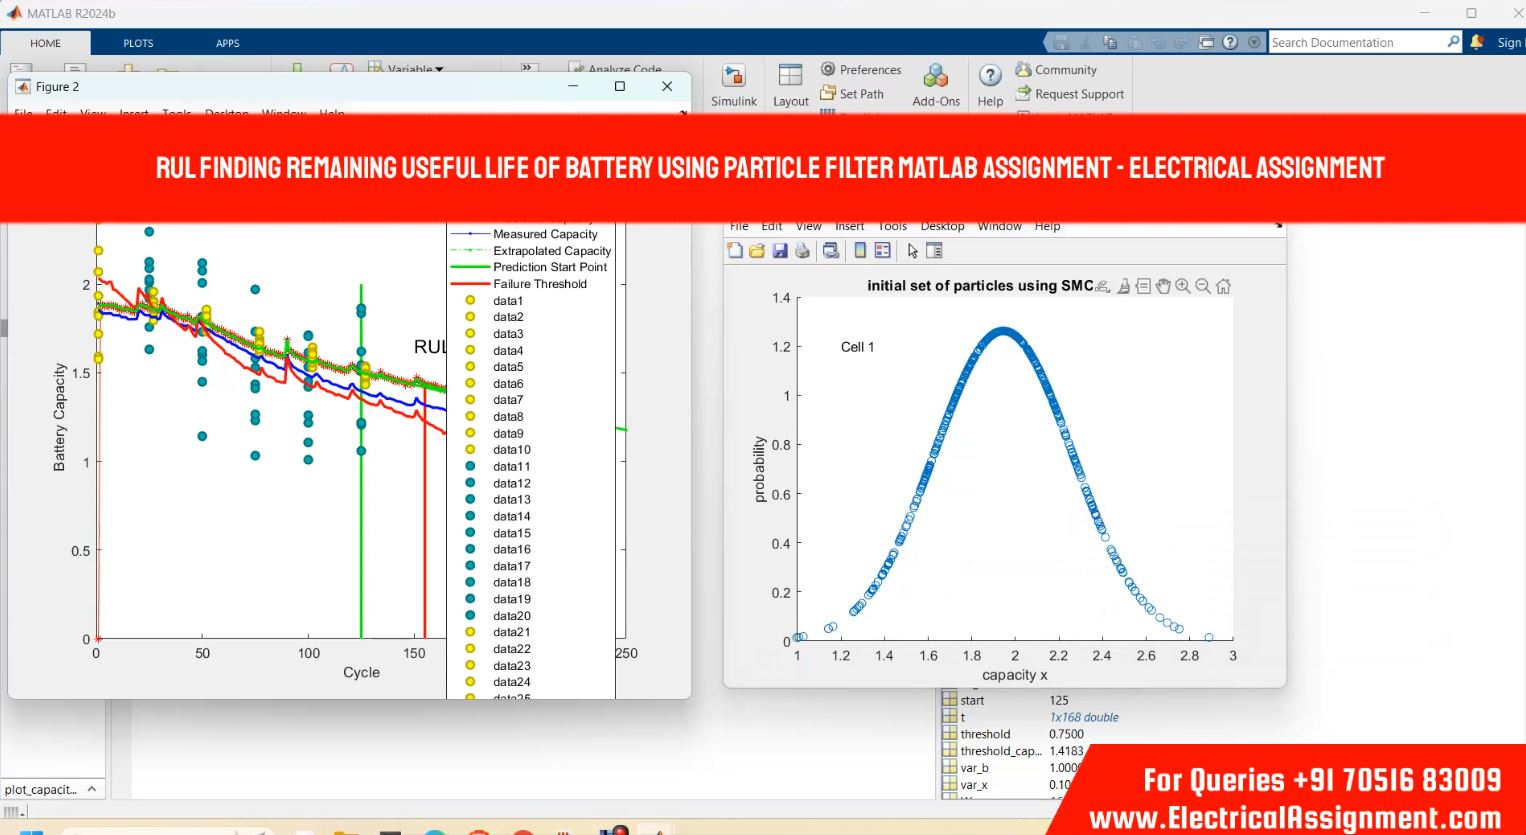Image resolution: width=1526 pixels, height=835 pixels.
Task: Restore view with the axes Home icon
Action: [x=1223, y=286]
